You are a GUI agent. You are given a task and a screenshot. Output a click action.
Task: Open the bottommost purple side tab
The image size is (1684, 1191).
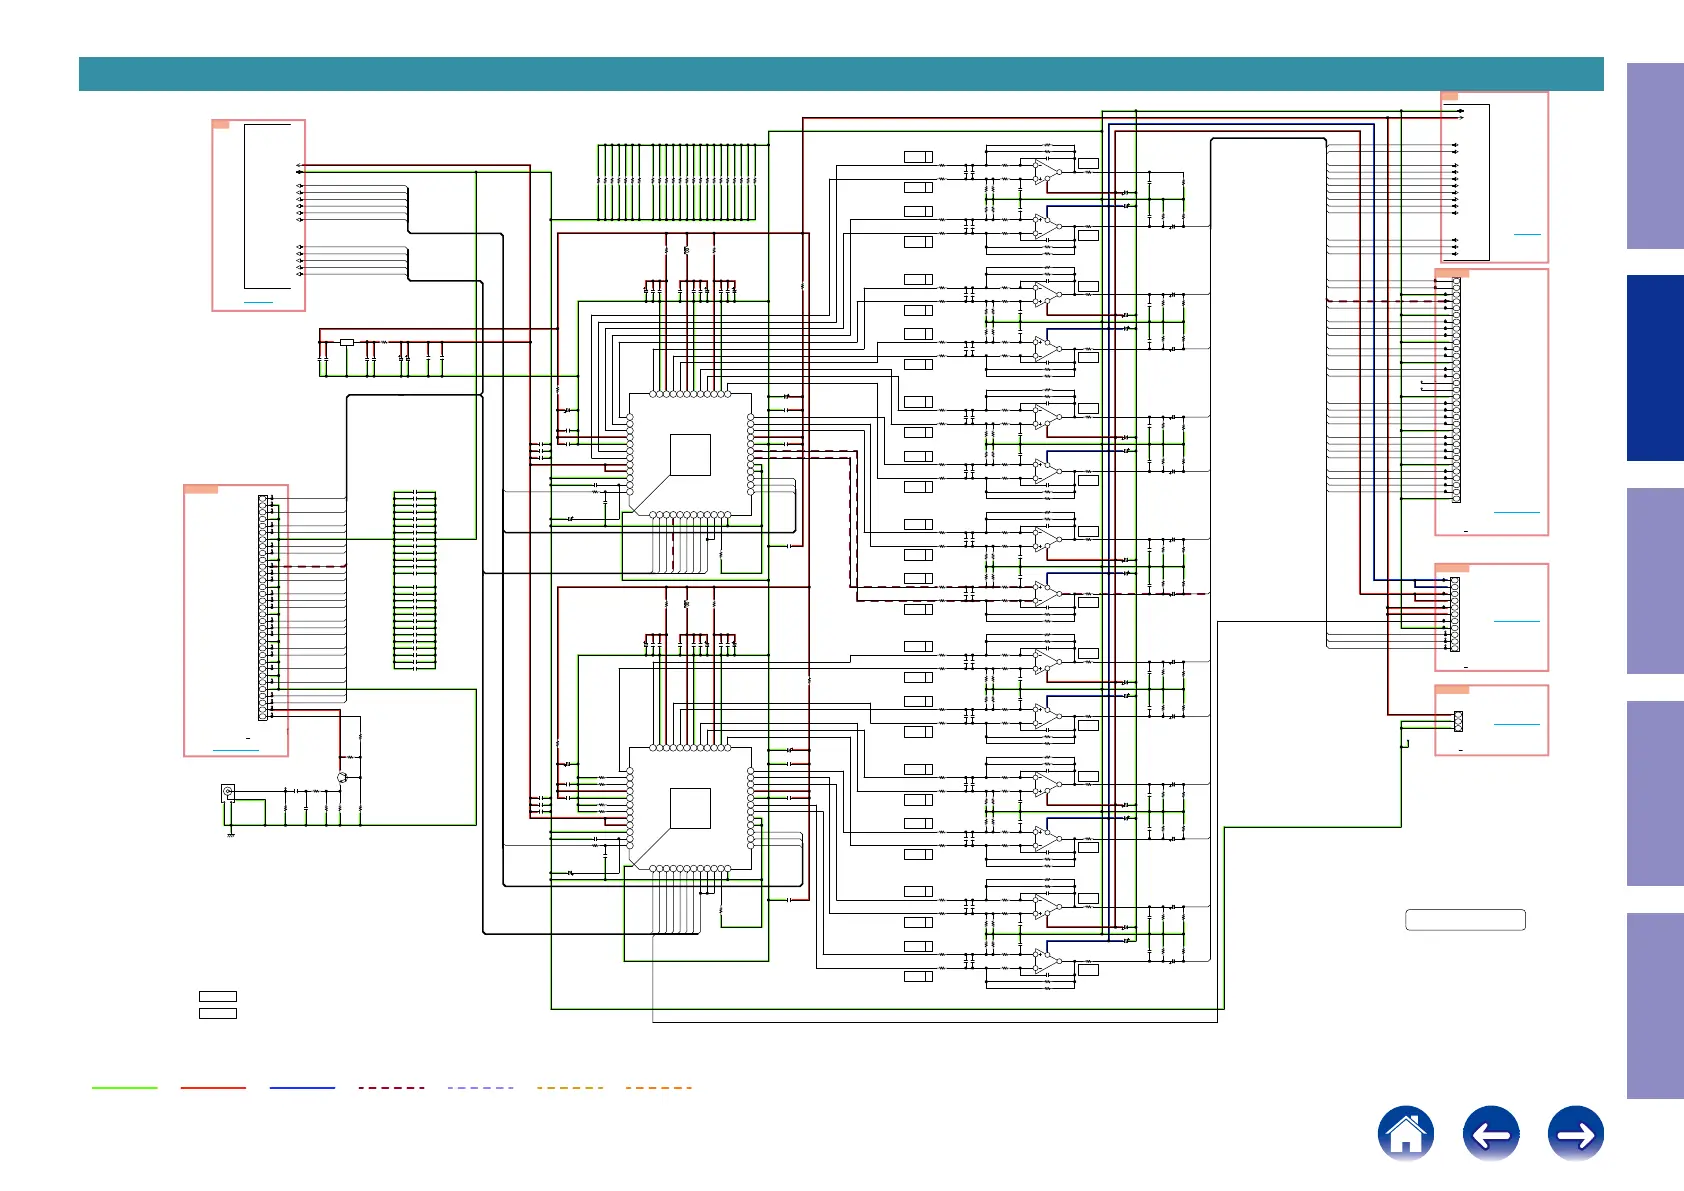click(x=1655, y=1006)
